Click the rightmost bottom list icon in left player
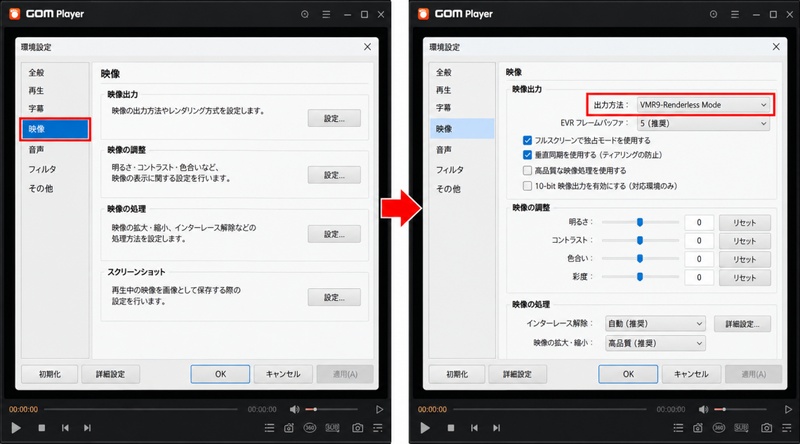This screenshot has width=800, height=444. tap(378, 428)
